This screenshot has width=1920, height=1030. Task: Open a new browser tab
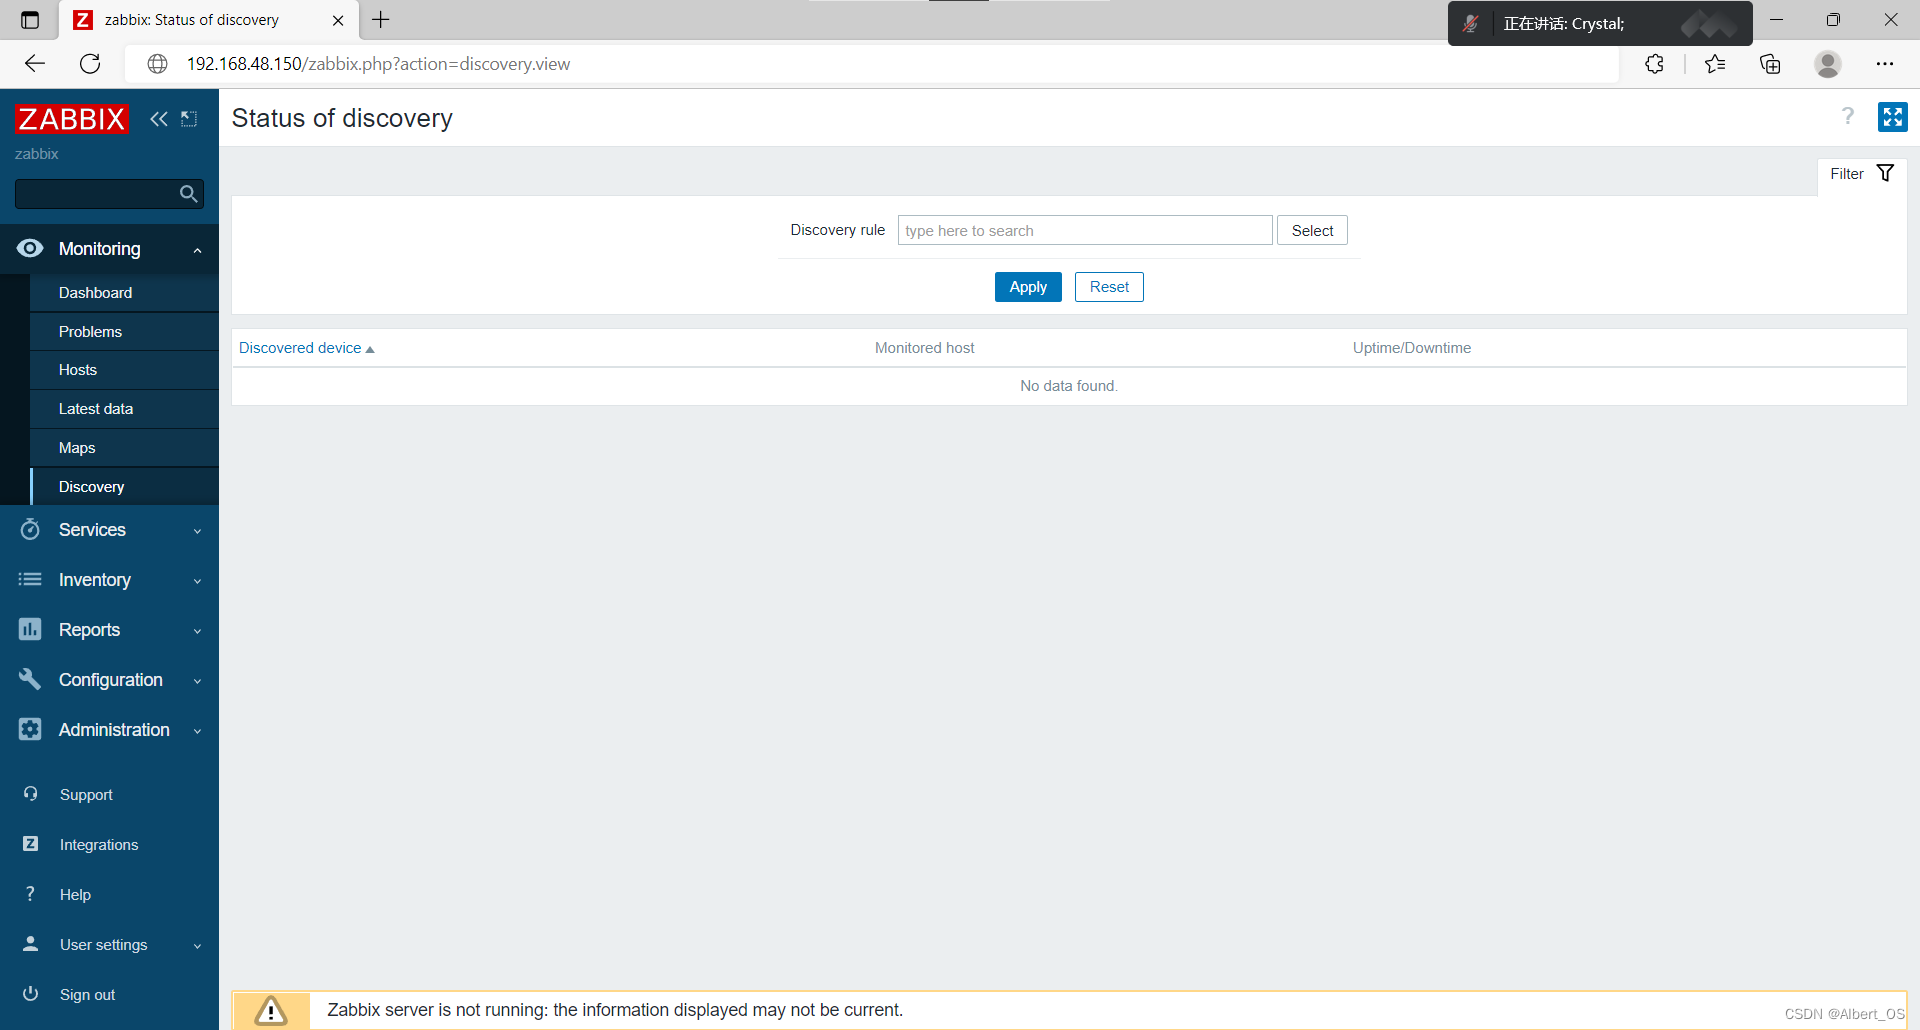[x=381, y=20]
